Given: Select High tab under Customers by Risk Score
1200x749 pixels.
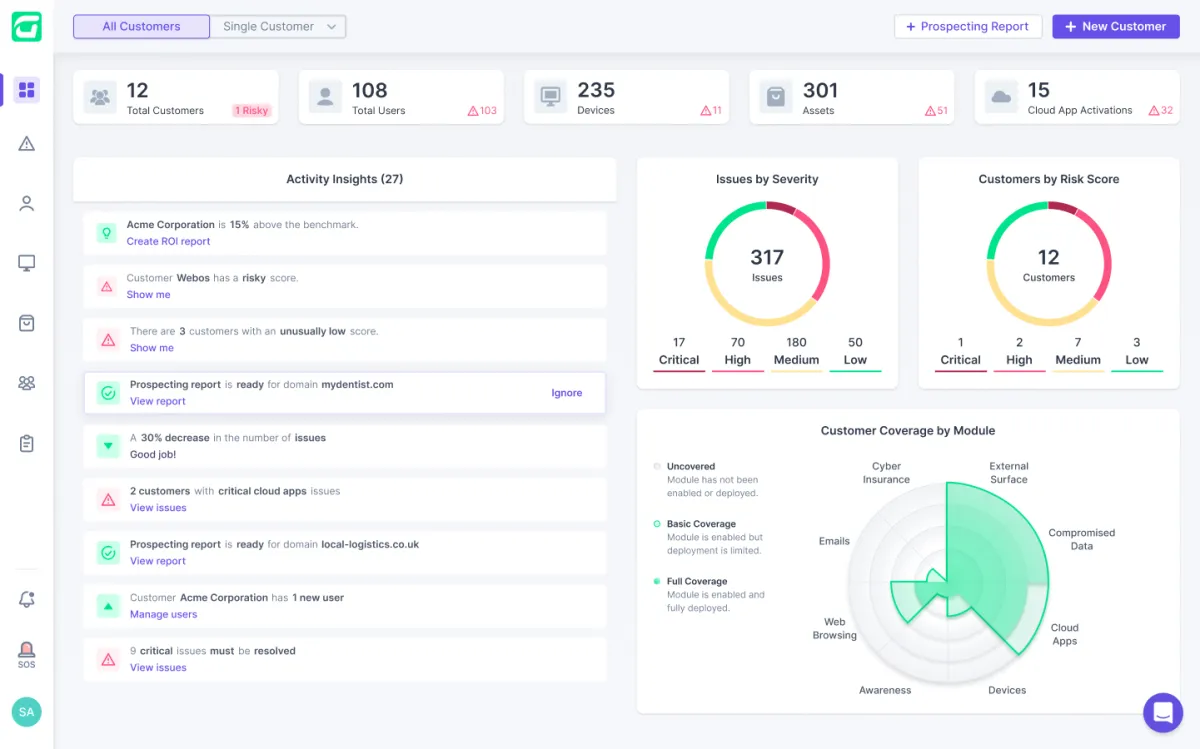Looking at the screenshot, I should tap(1019, 352).
